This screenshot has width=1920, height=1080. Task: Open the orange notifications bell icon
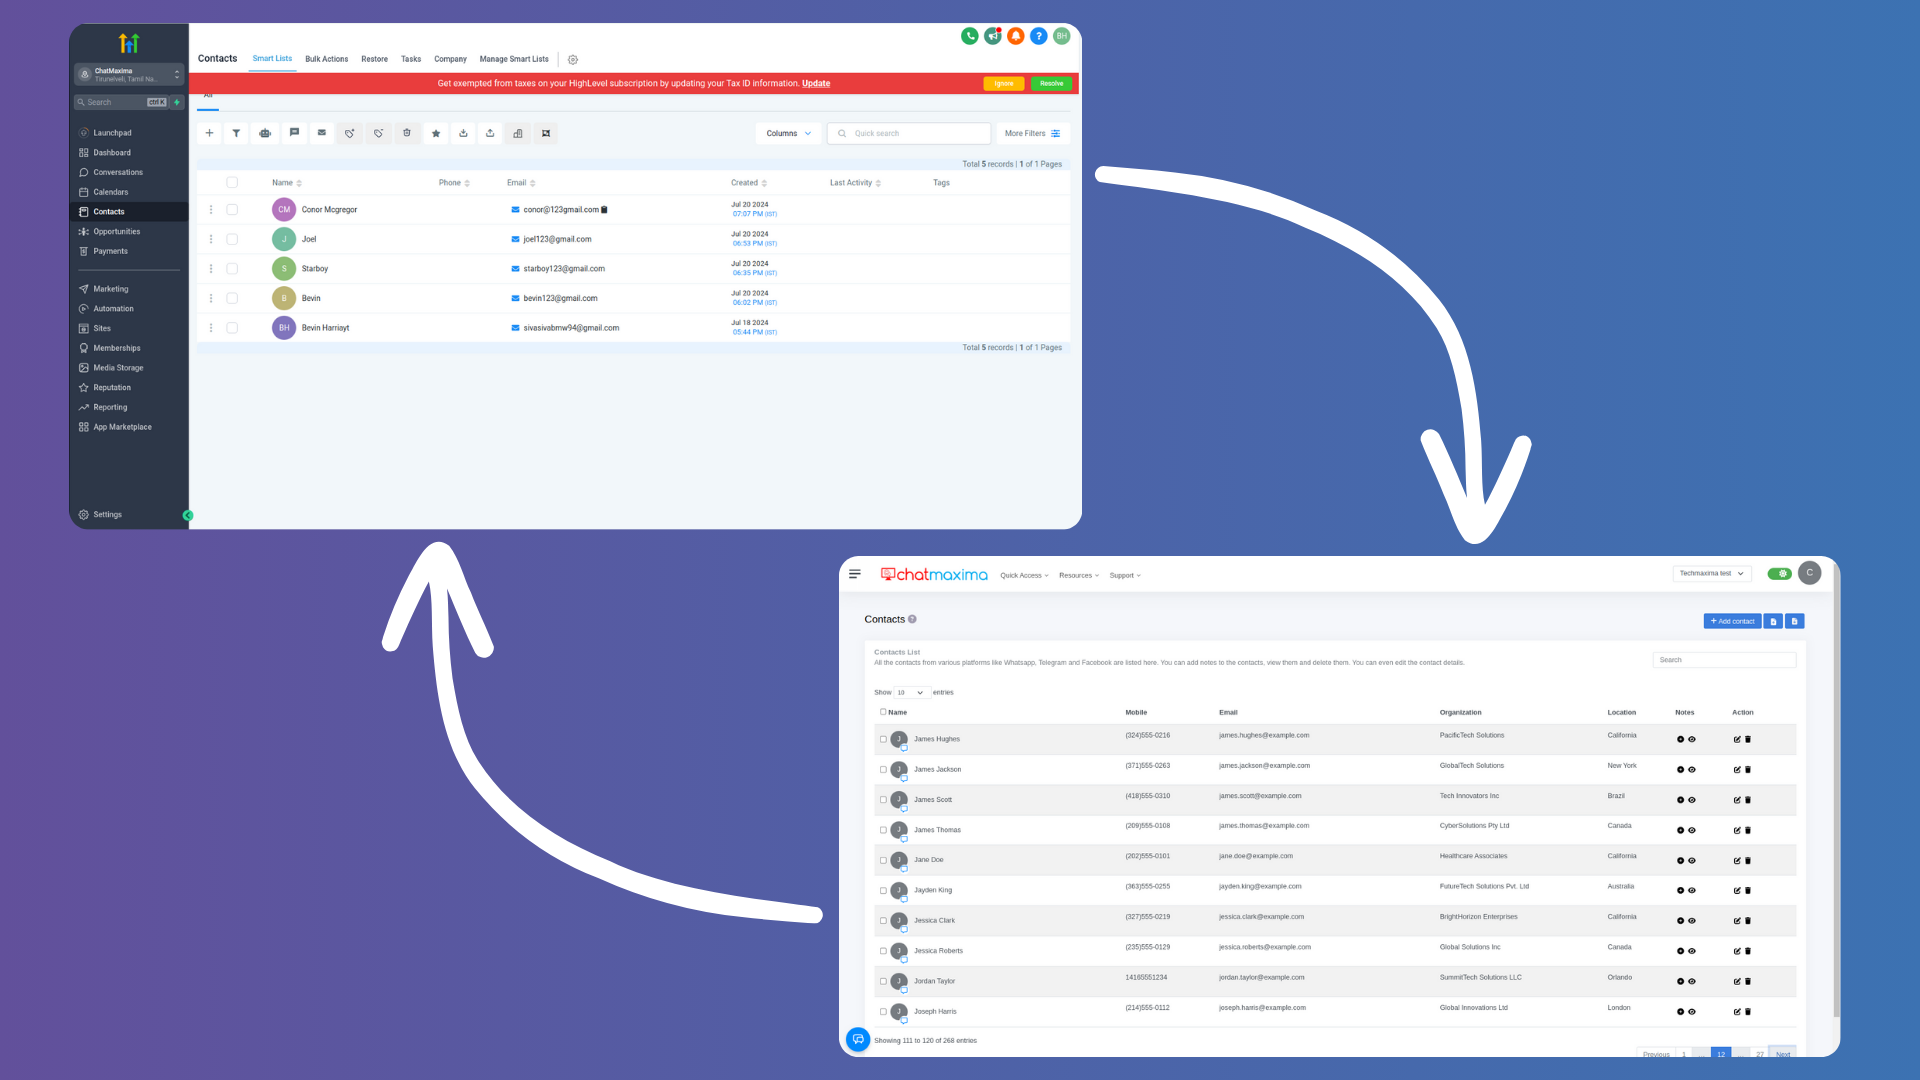pyautogui.click(x=1016, y=35)
